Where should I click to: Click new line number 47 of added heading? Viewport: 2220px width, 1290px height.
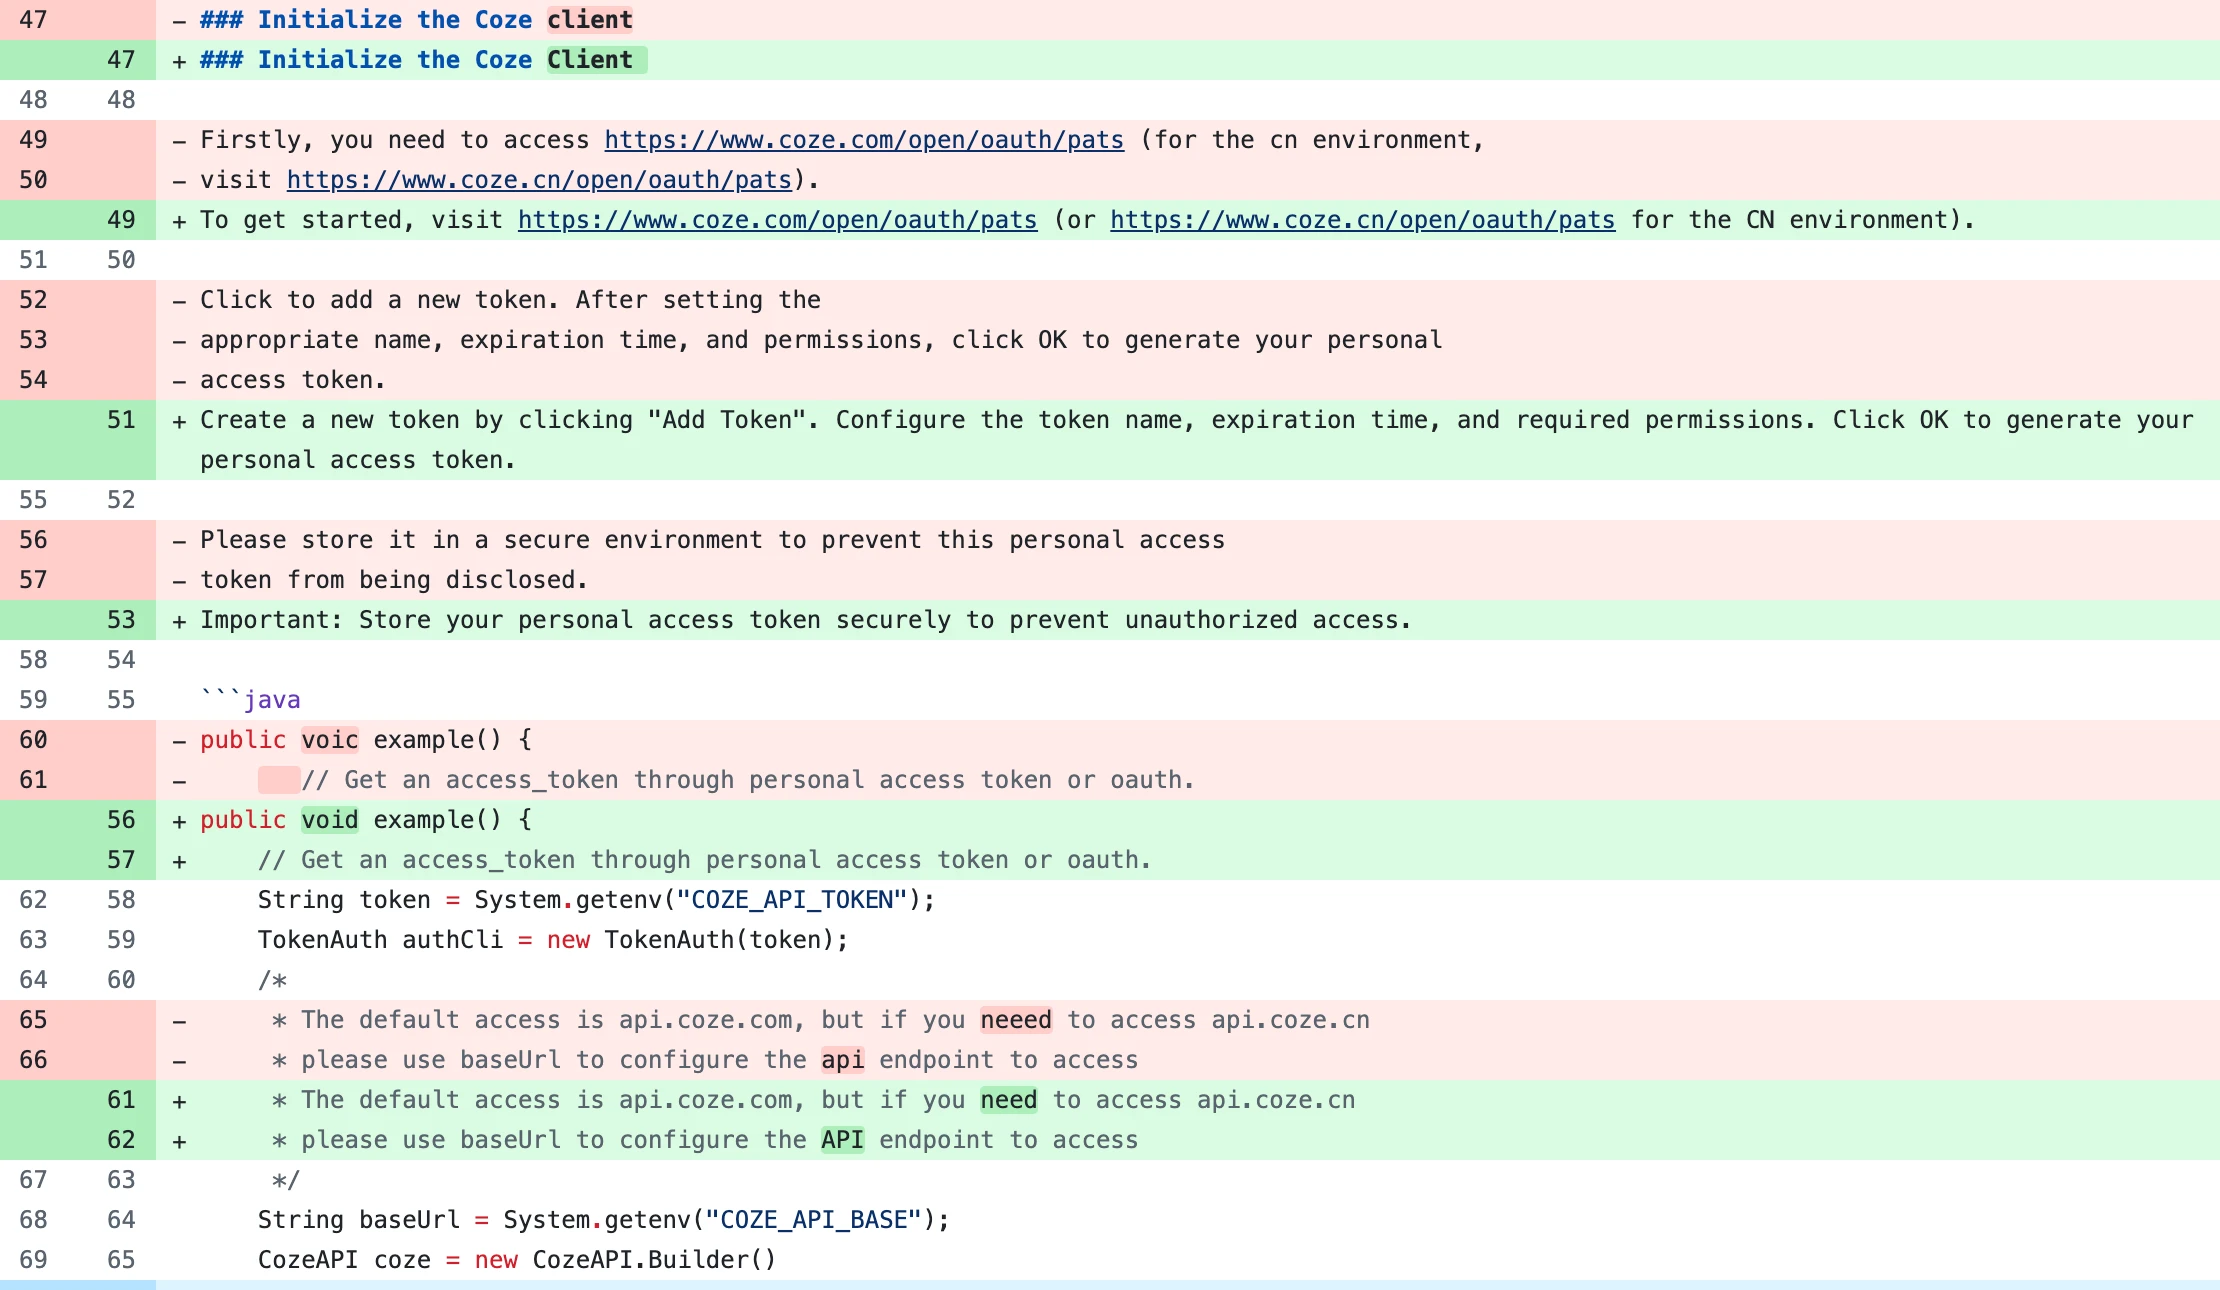pos(121,60)
